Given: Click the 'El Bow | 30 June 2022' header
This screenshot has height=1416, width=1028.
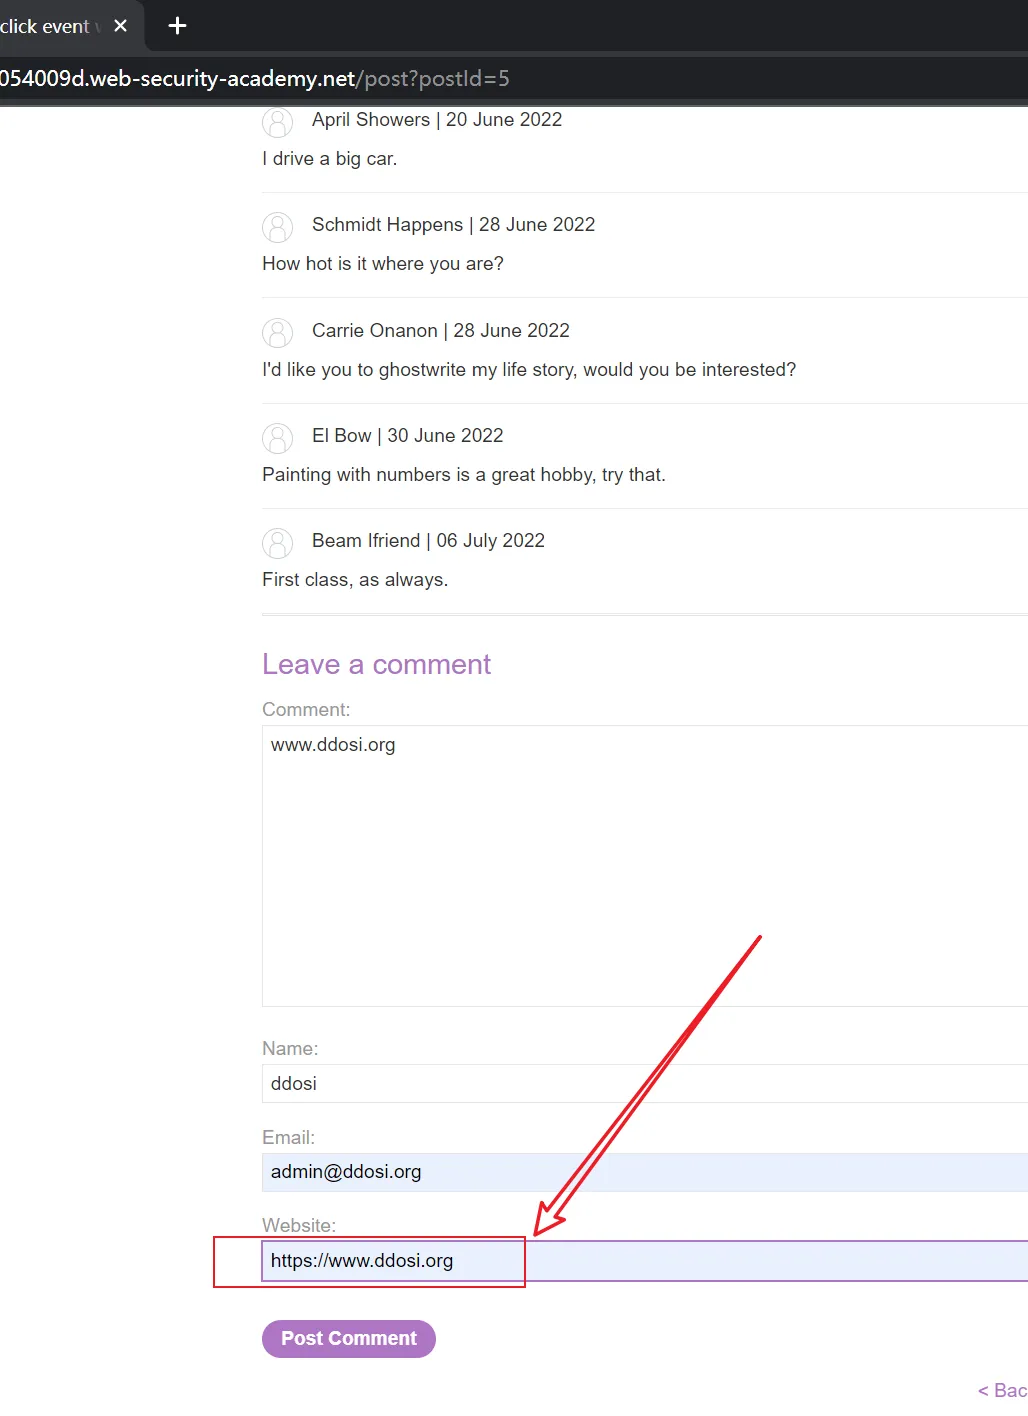Looking at the screenshot, I should 408,436.
